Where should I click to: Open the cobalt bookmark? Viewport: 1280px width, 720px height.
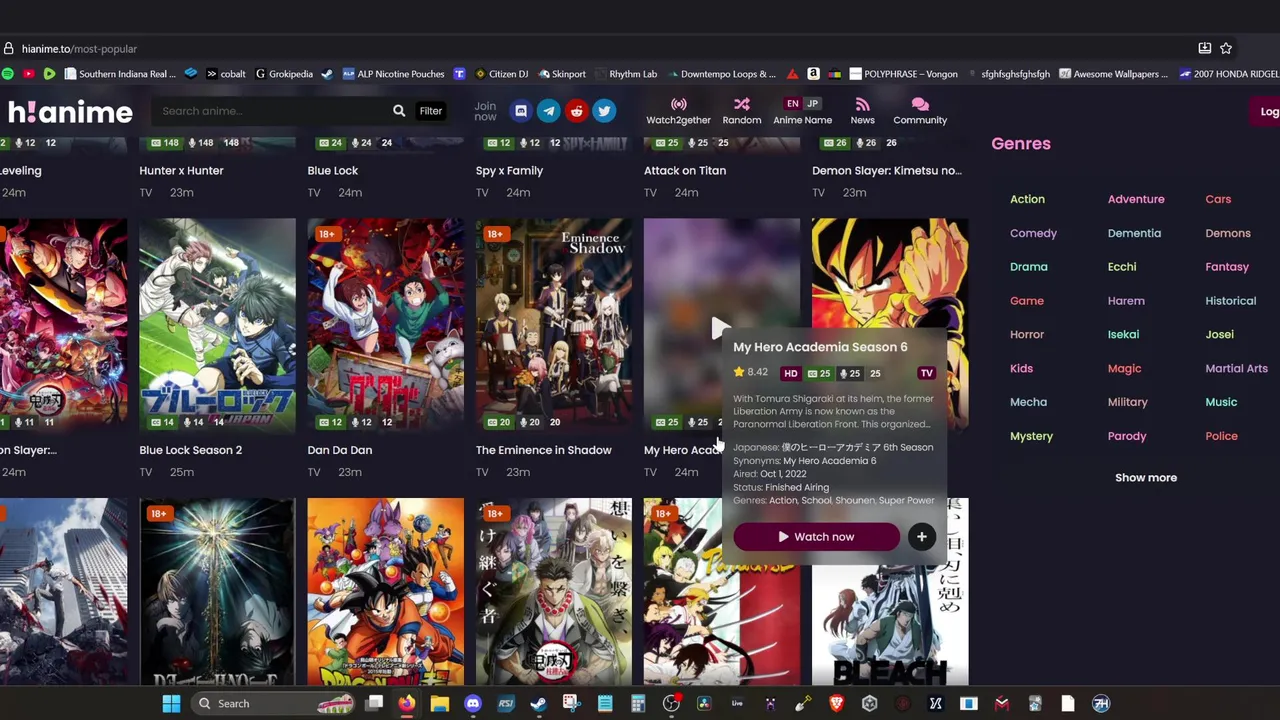pos(225,74)
